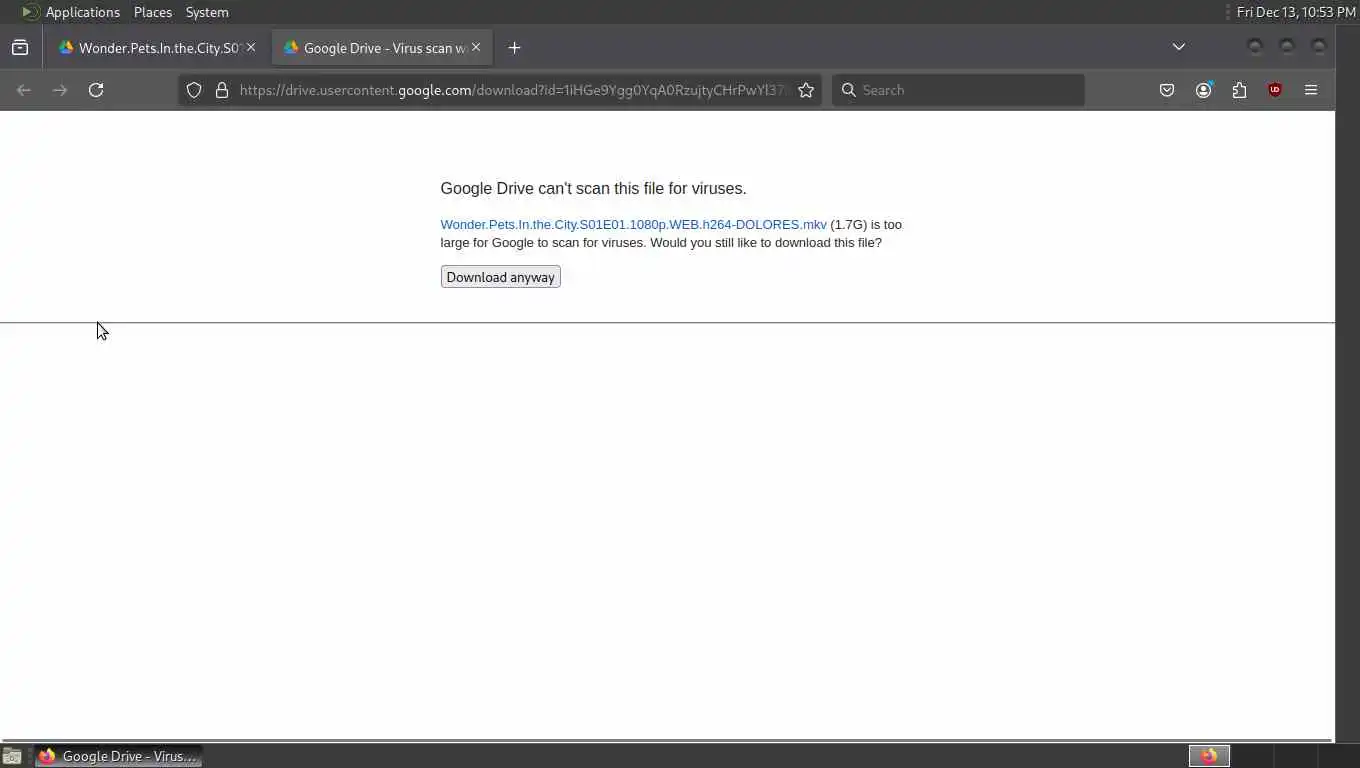The width and height of the screenshot is (1360, 768).
Task: Open a new browser tab
Action: 514,47
